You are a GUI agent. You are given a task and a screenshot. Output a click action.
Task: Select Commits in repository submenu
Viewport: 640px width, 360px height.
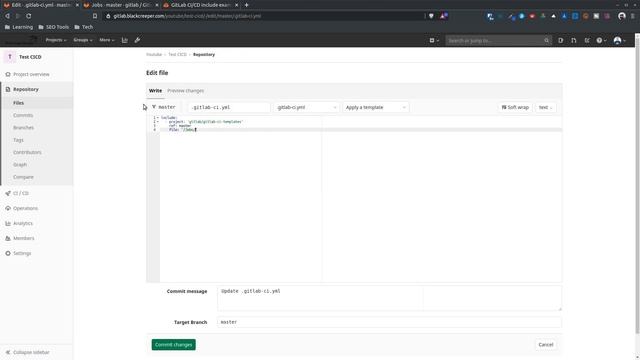pyautogui.click(x=23, y=115)
